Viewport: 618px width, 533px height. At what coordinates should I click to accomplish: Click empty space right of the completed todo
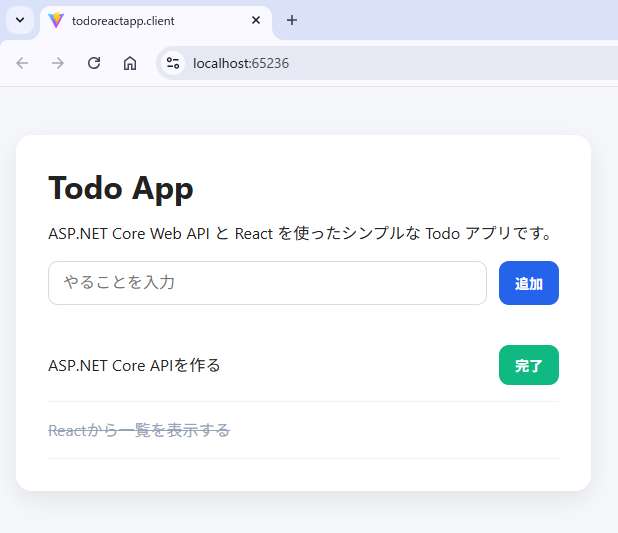click(x=420, y=430)
